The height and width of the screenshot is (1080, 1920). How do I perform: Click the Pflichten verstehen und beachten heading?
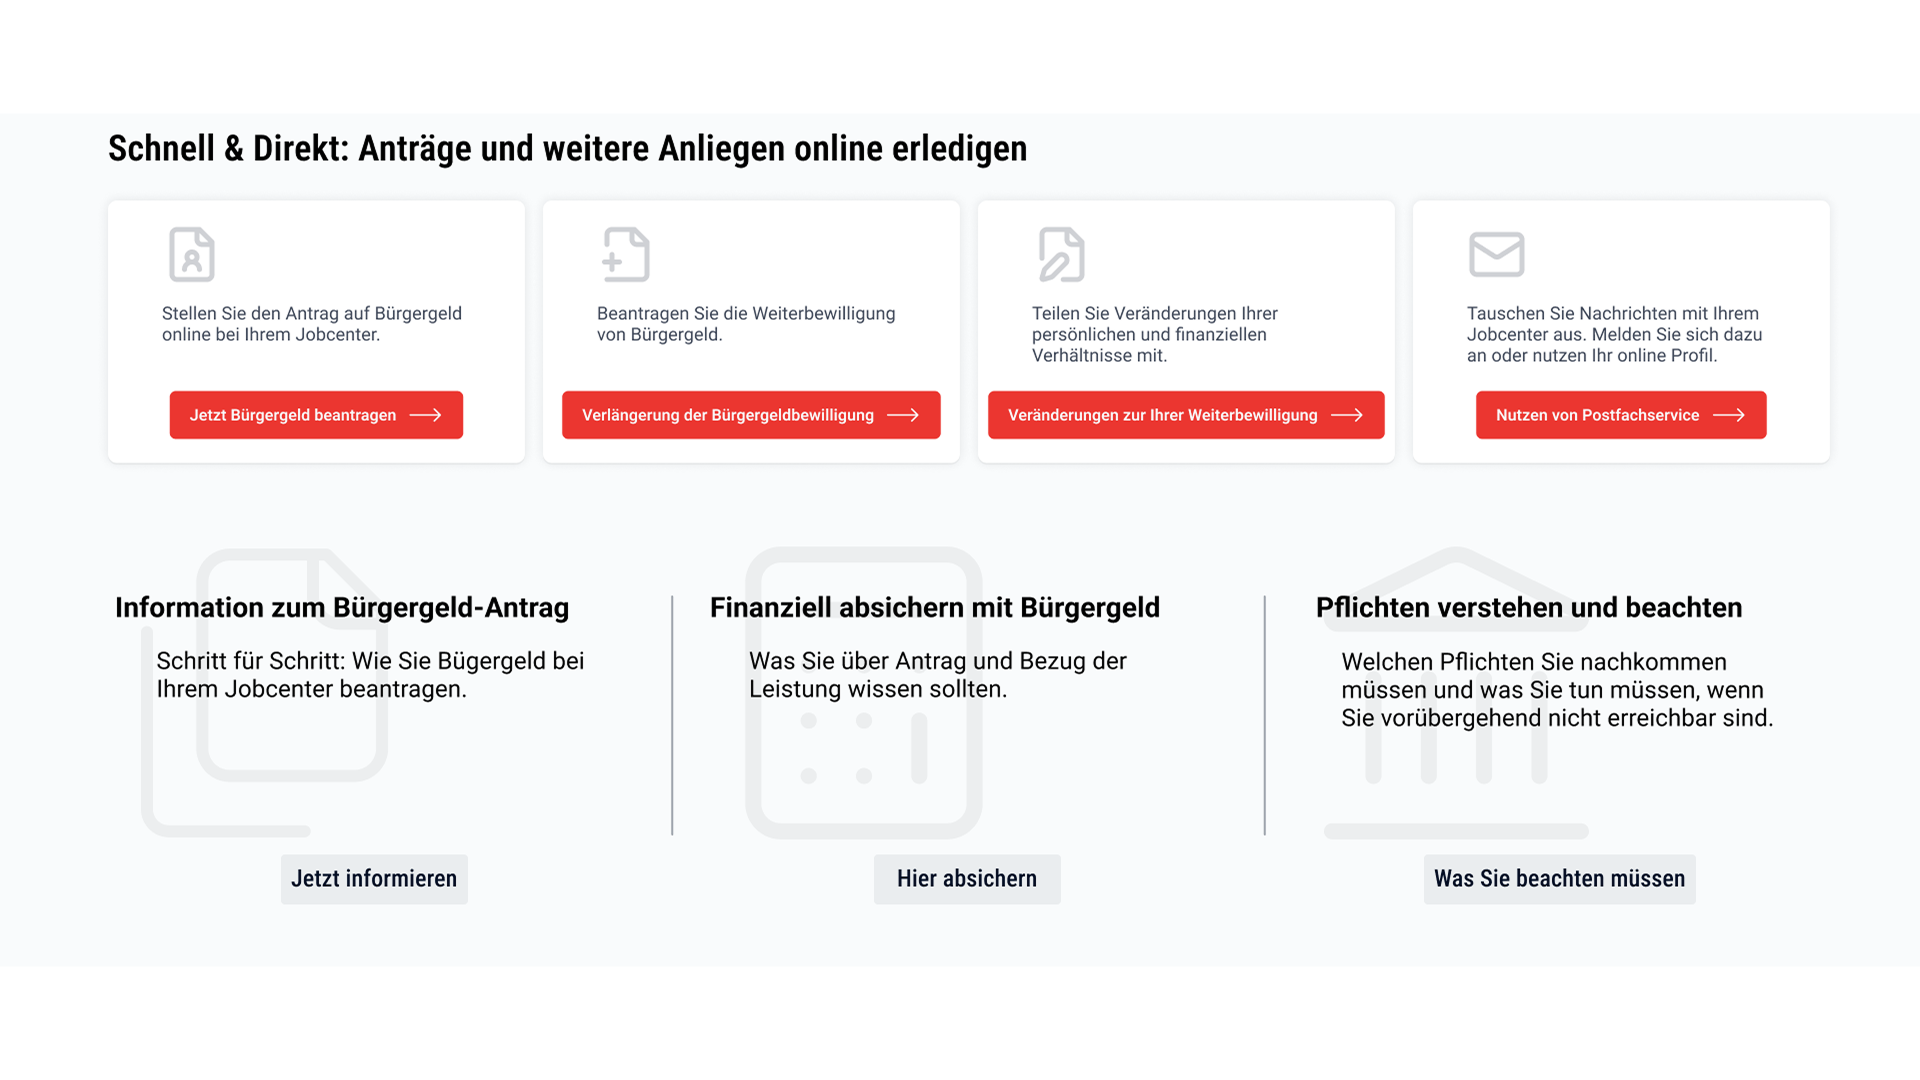pos(1529,608)
